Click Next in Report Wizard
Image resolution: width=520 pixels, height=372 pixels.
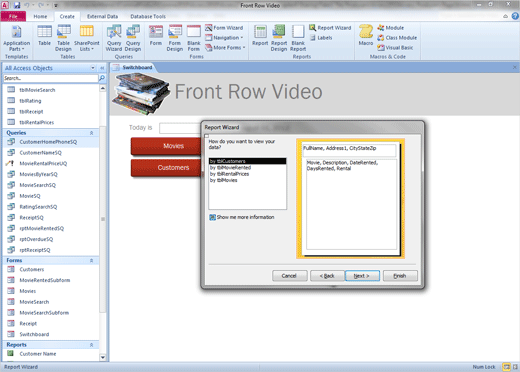pyautogui.click(x=362, y=276)
